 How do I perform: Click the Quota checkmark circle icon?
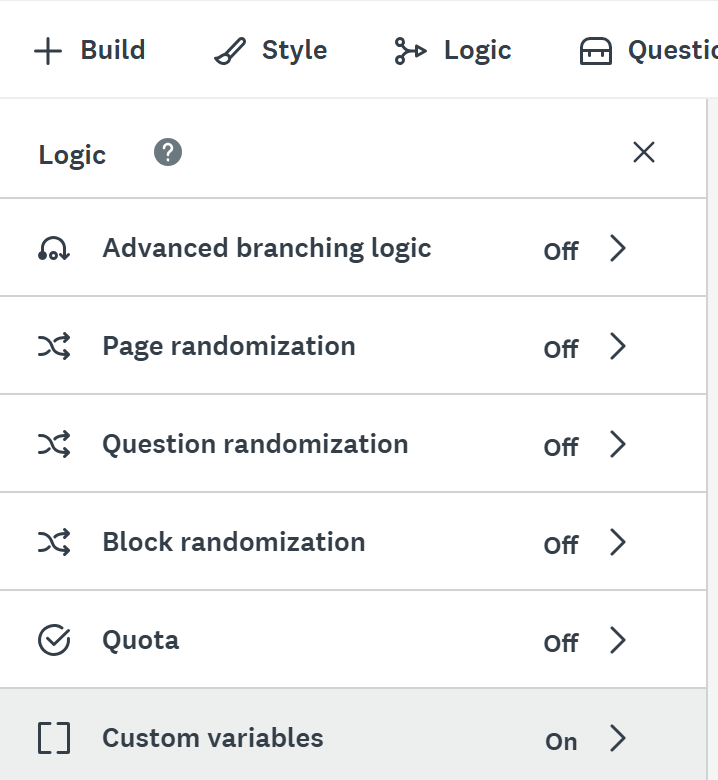53,640
